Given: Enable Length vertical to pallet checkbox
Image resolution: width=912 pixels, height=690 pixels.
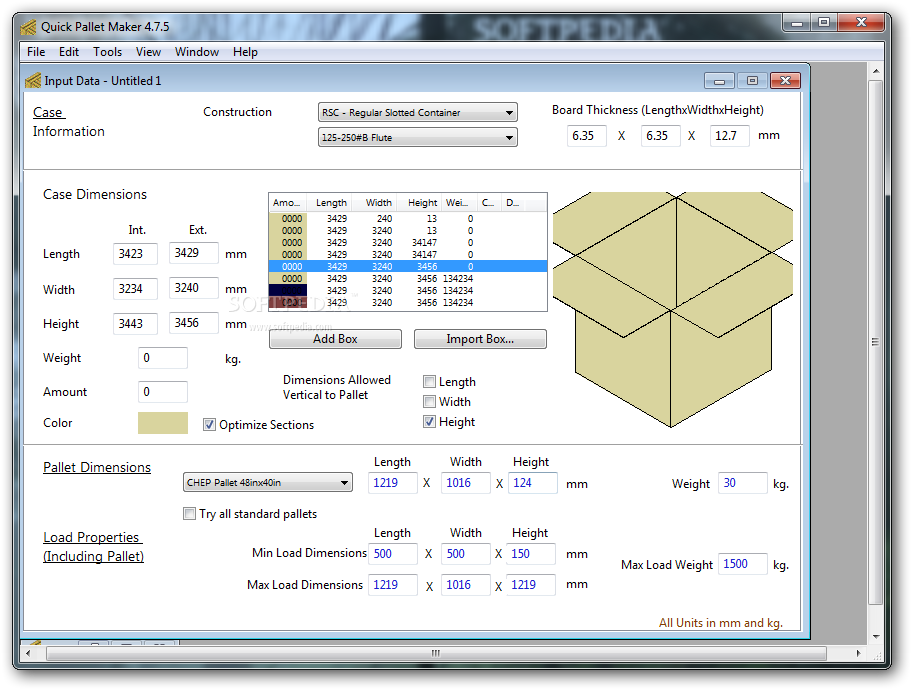Looking at the screenshot, I should tap(429, 382).
